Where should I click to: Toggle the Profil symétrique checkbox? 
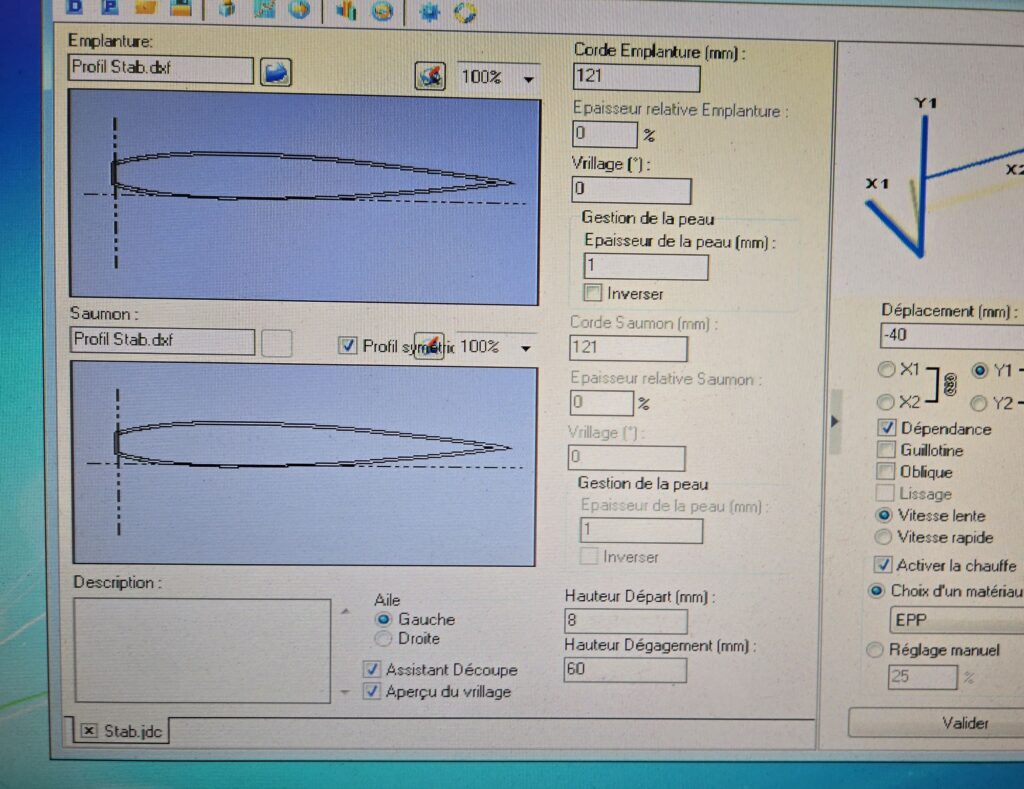click(348, 345)
